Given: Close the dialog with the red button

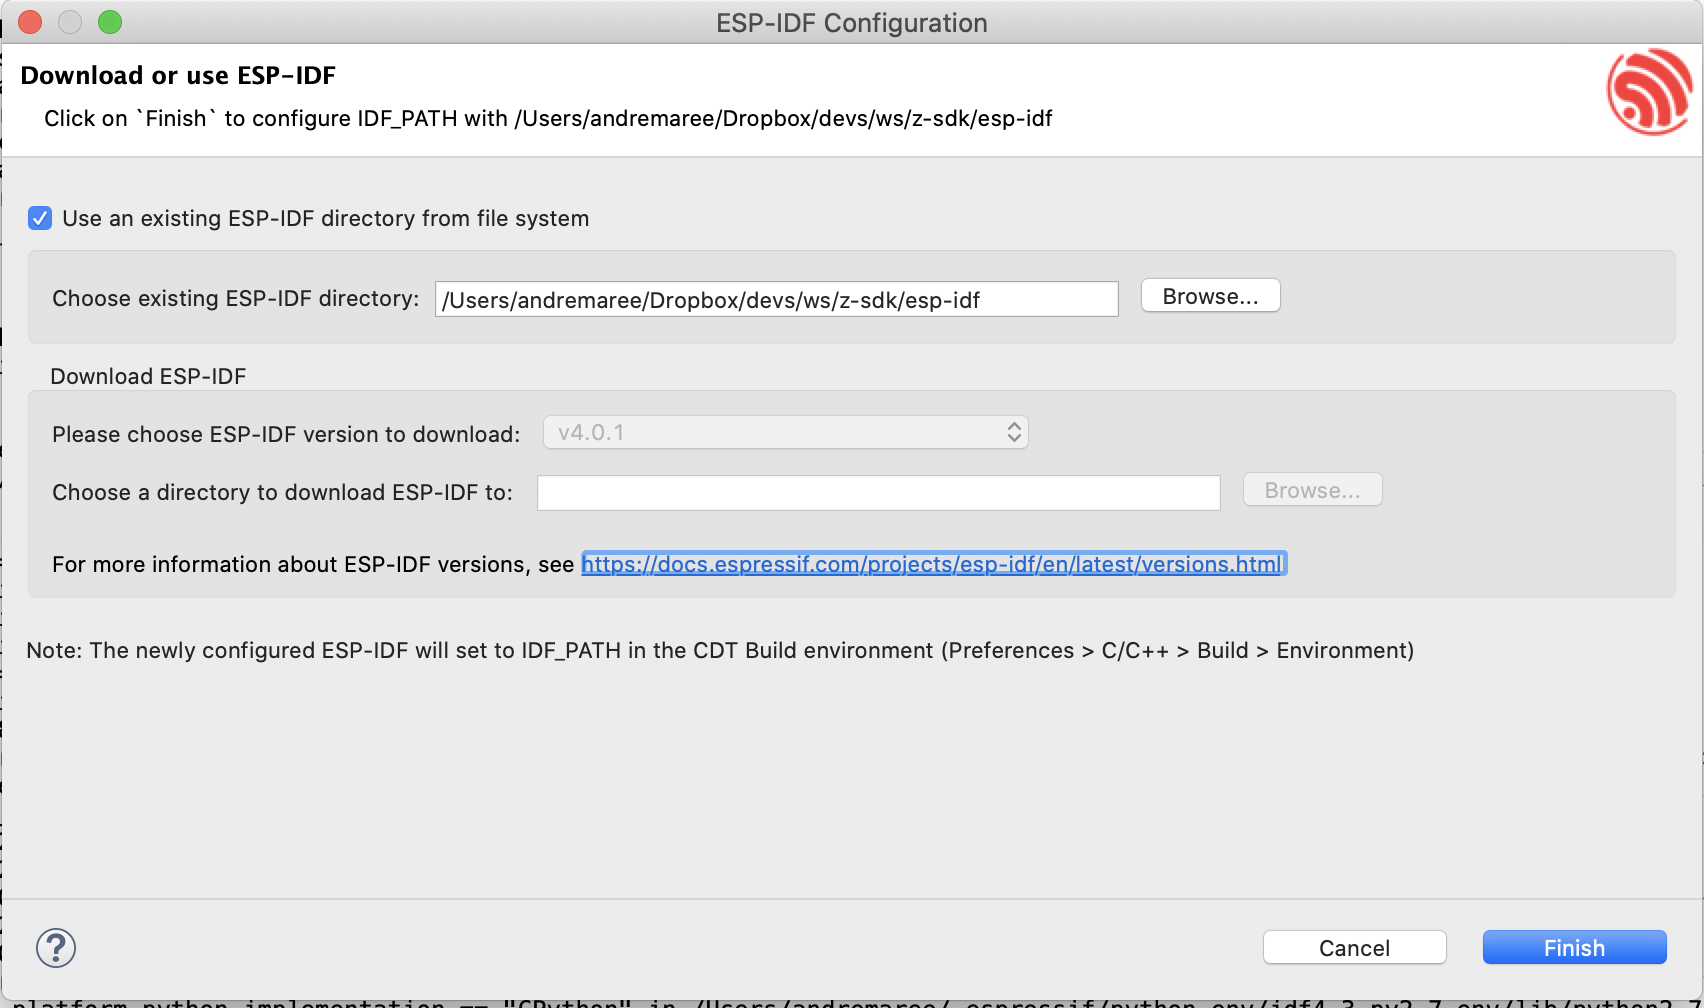Looking at the screenshot, I should (x=29, y=21).
